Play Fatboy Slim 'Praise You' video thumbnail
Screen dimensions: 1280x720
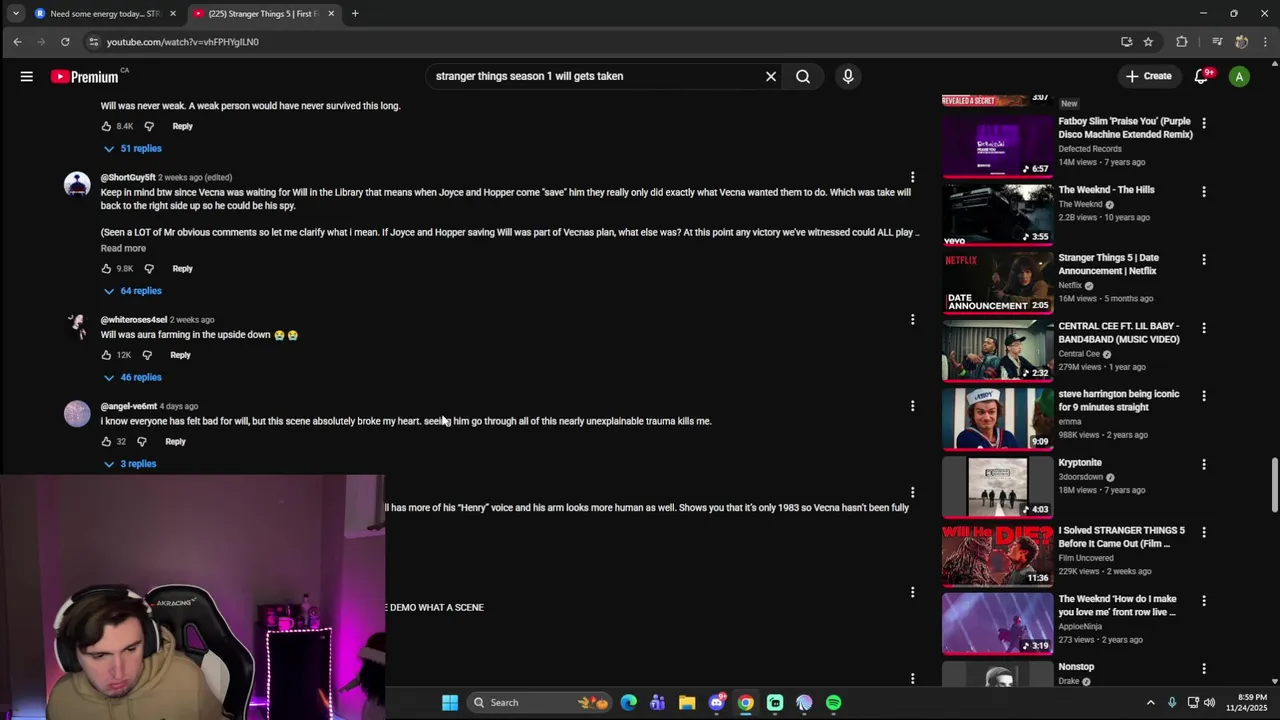click(x=997, y=145)
